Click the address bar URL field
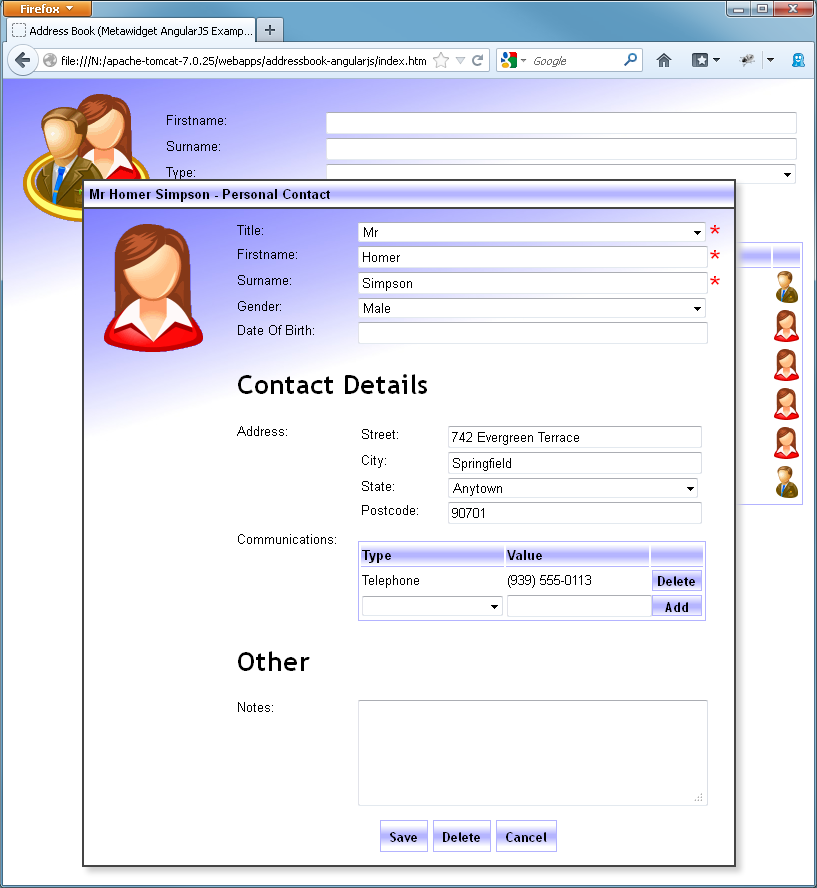The image size is (817, 888). click(x=243, y=61)
